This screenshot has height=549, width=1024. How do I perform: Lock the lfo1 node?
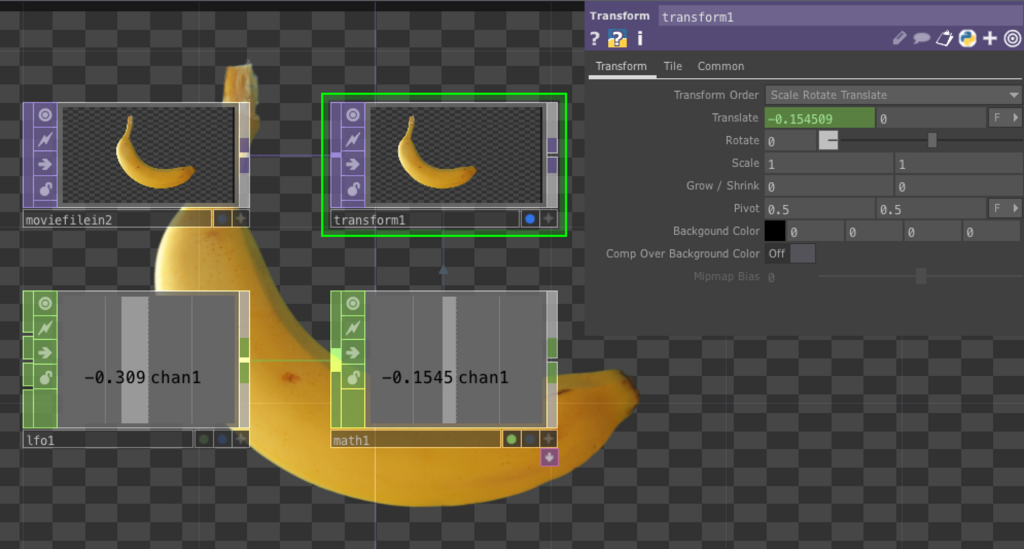tap(45, 378)
